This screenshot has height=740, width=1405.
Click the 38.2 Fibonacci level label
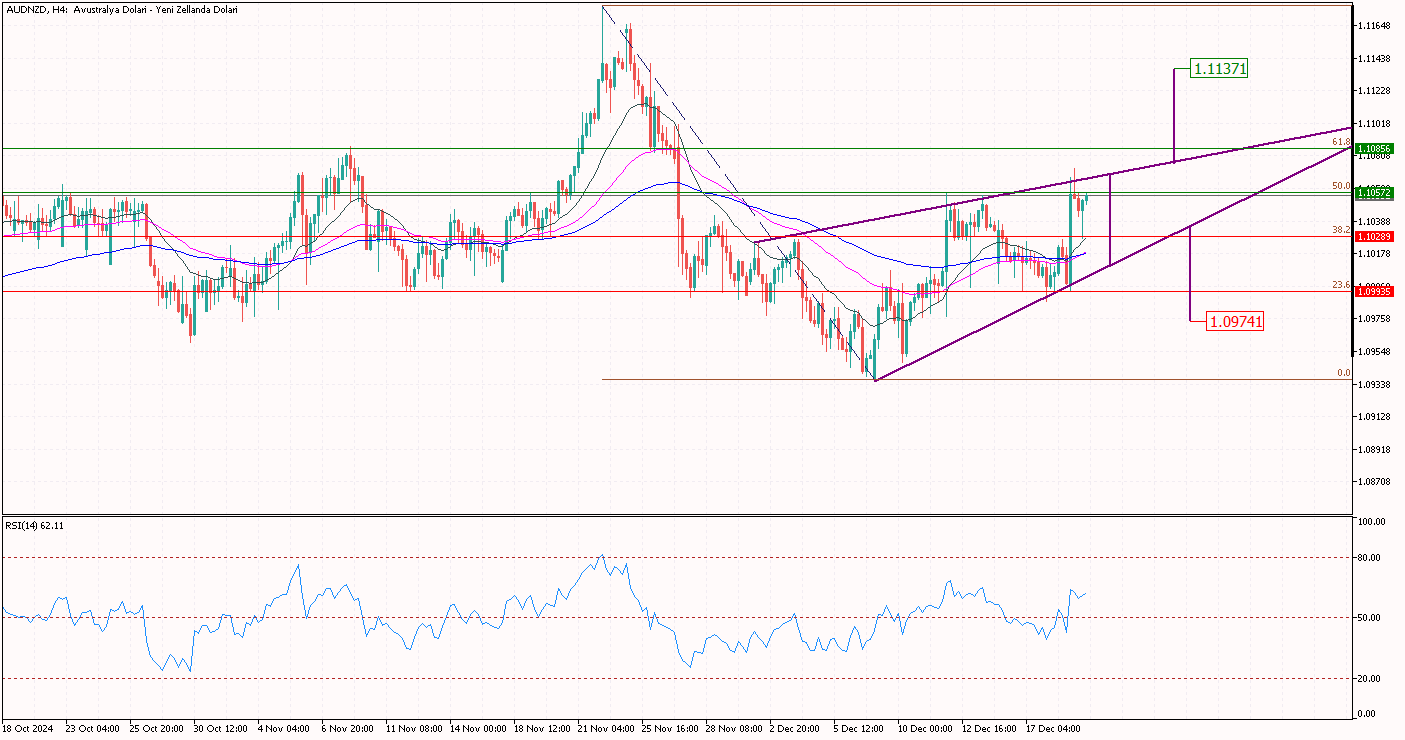[1342, 229]
